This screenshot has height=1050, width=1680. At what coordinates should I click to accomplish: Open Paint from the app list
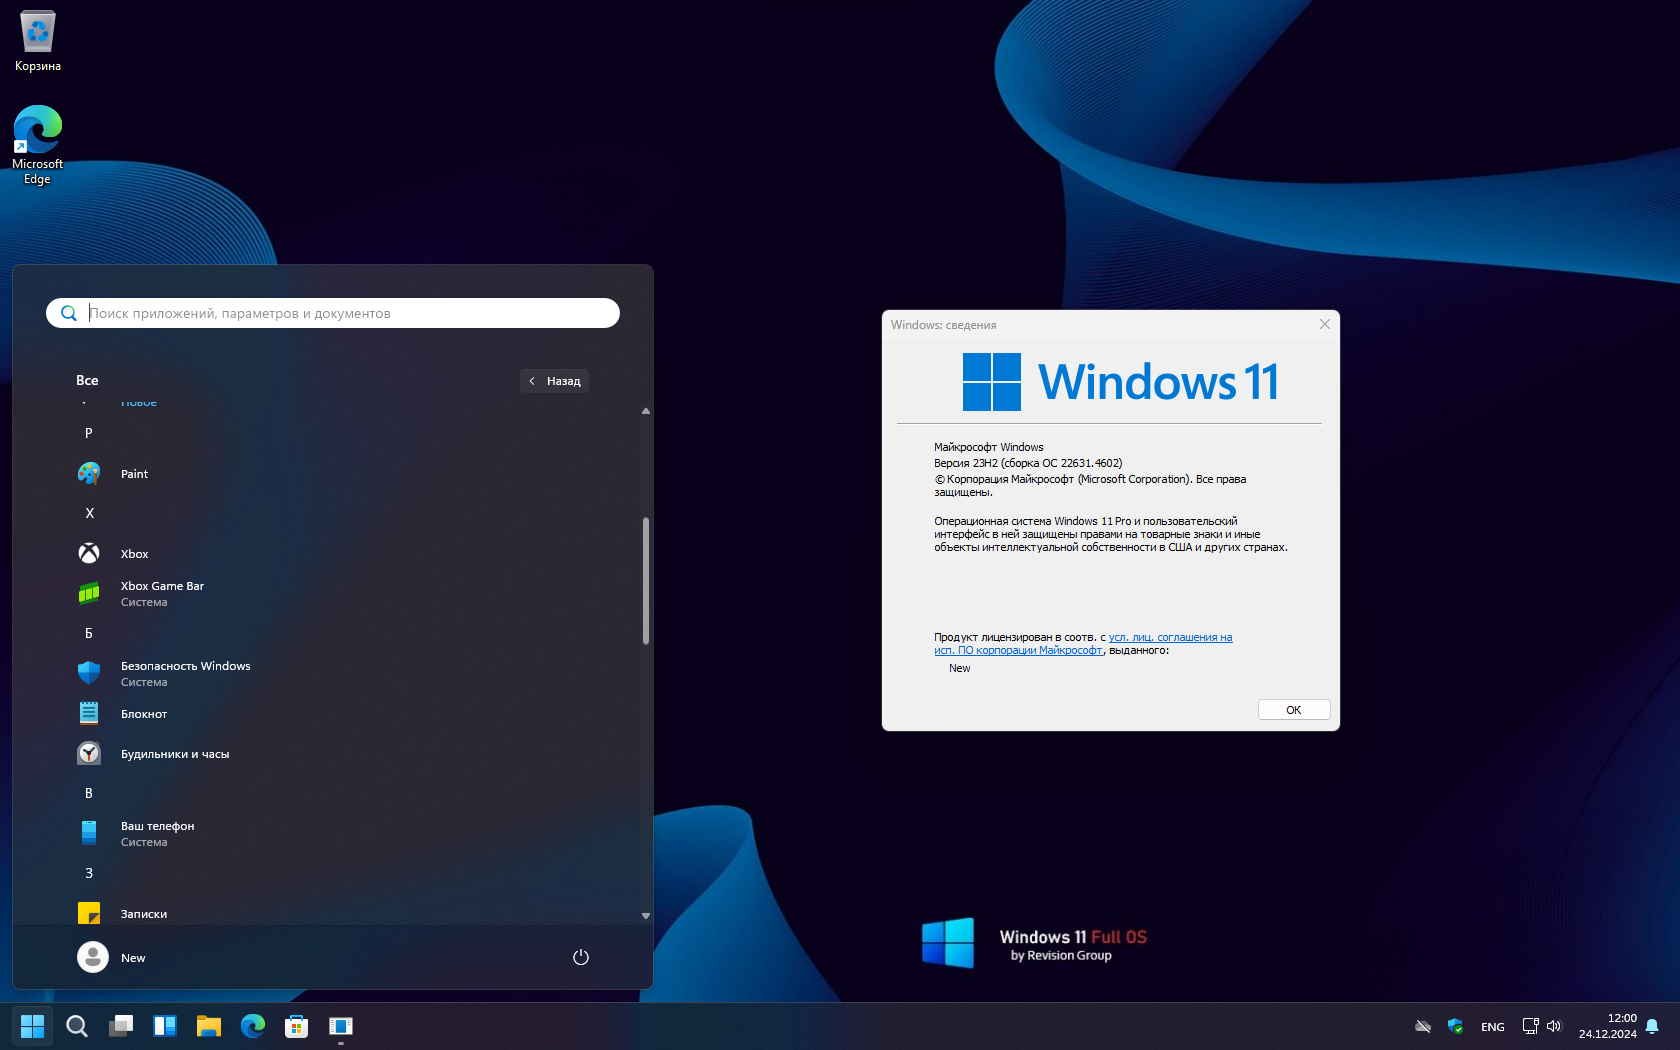134,474
